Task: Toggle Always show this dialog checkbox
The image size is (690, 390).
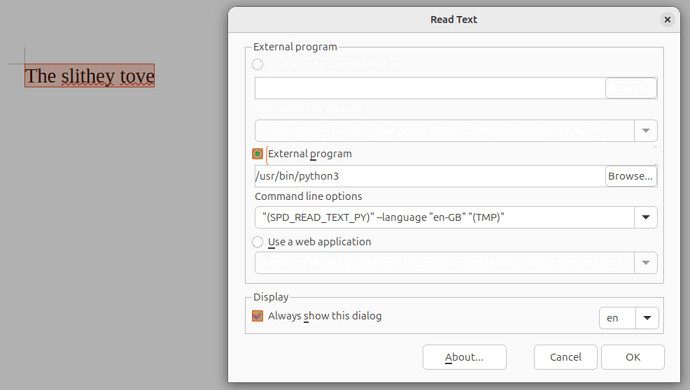Action: [257, 316]
